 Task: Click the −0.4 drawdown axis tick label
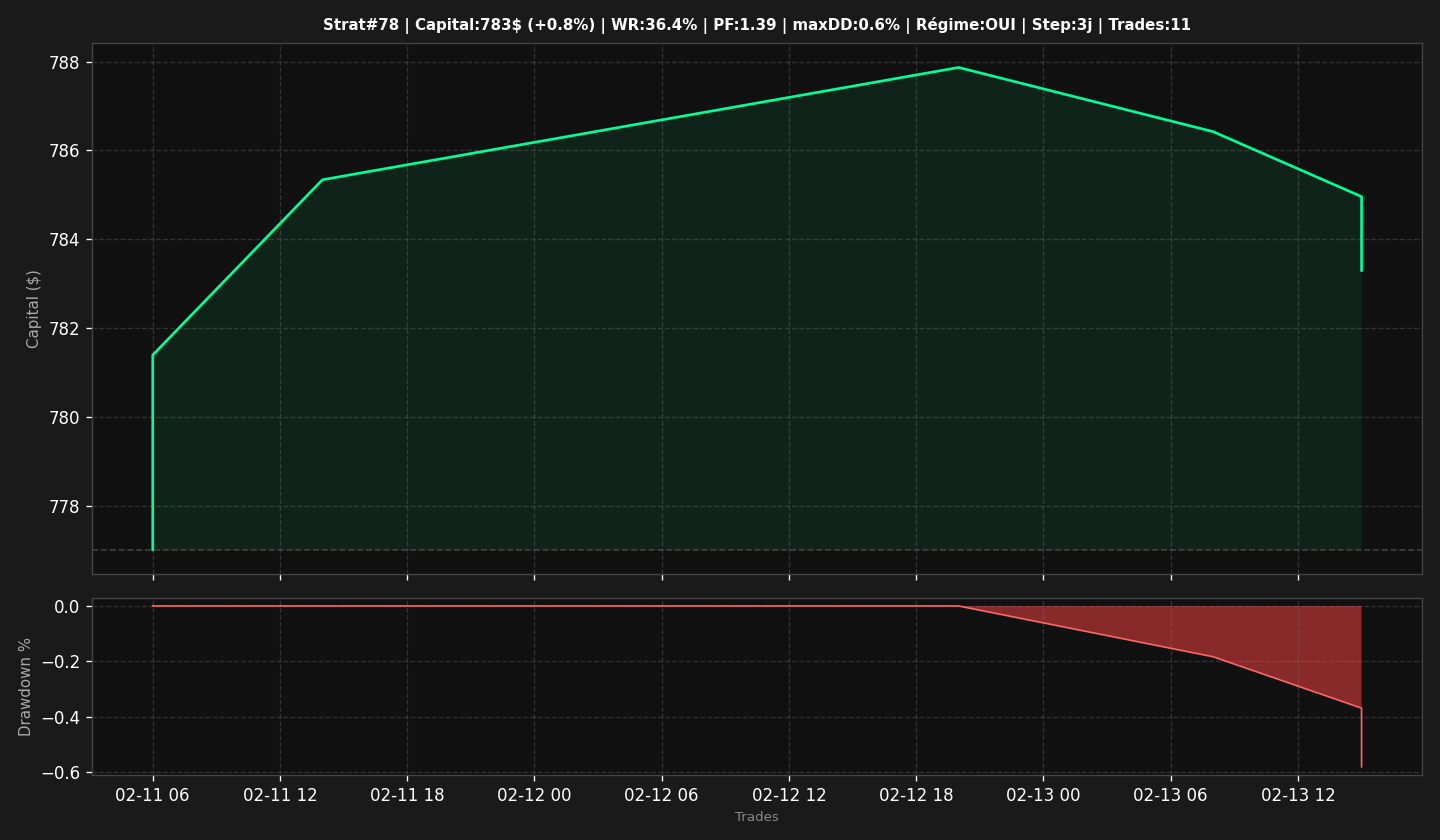click(61, 718)
